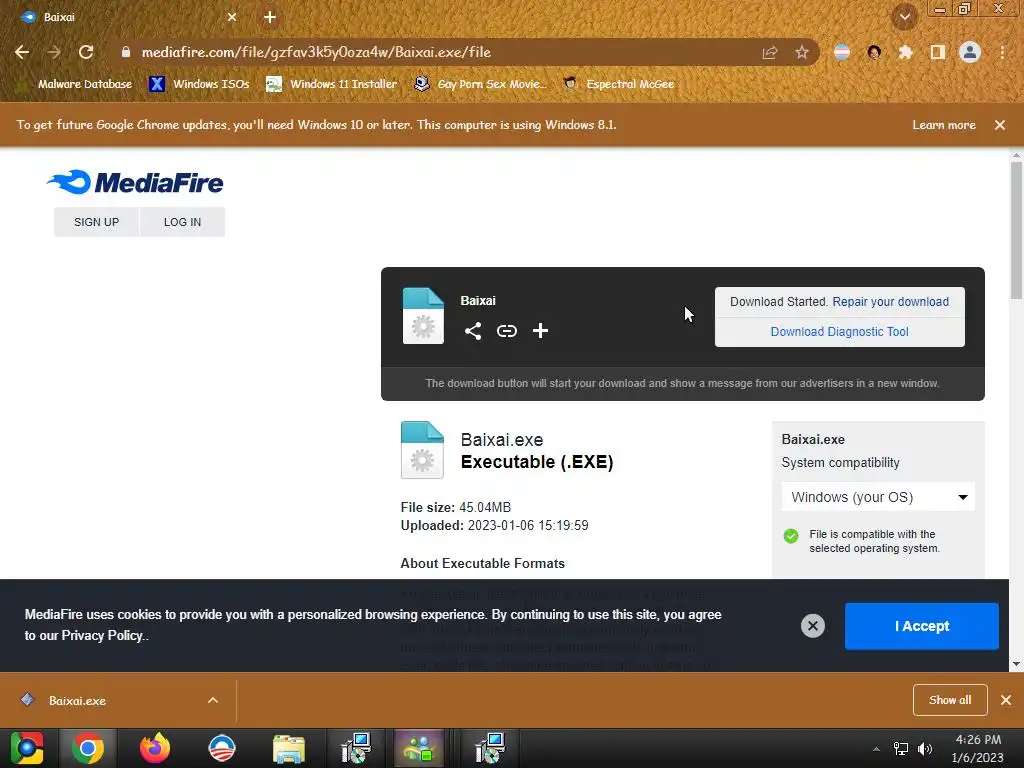
Task: Click Learn more on update notice
Action: [x=944, y=125]
